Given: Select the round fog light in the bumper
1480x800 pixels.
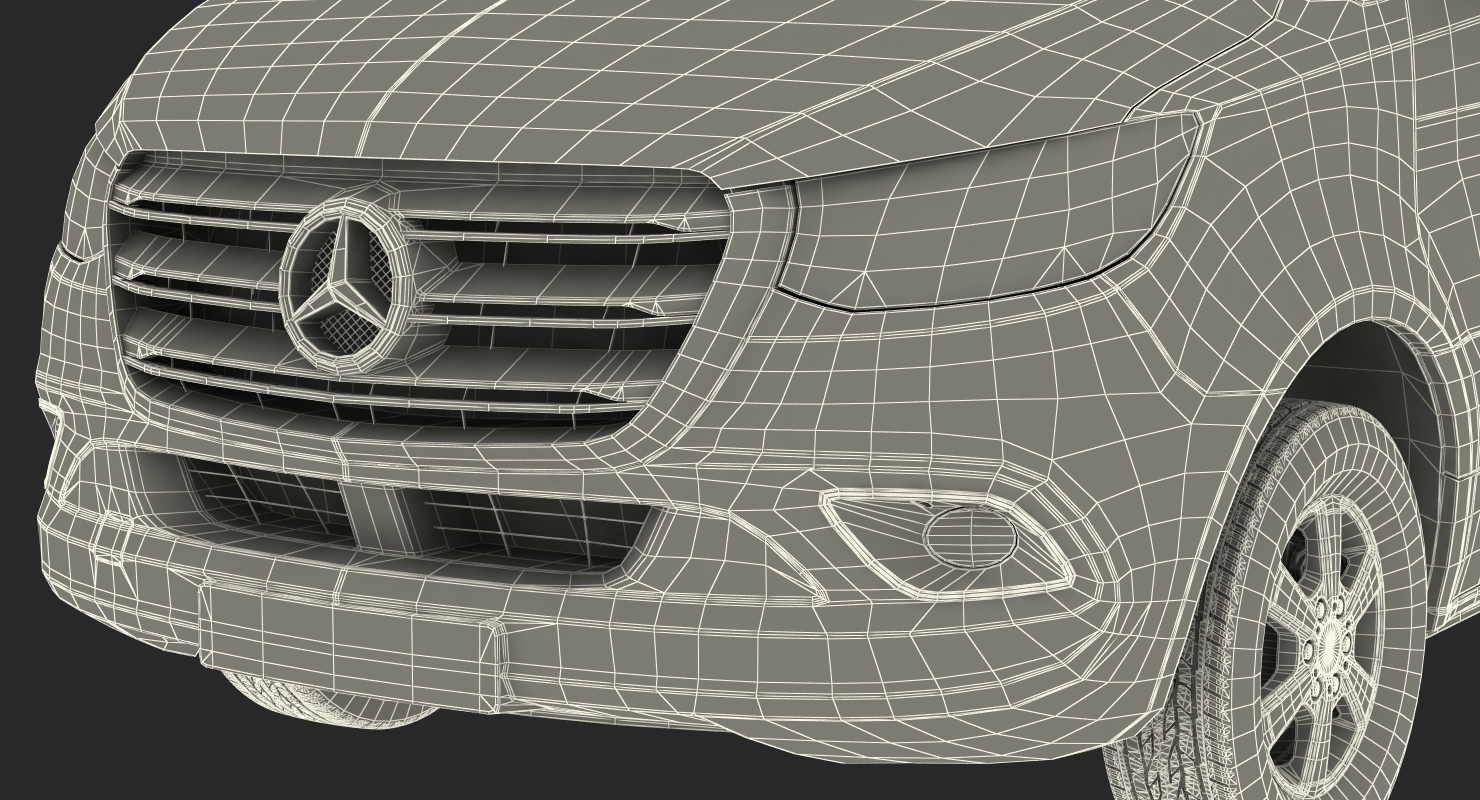Looking at the screenshot, I should (969, 535).
